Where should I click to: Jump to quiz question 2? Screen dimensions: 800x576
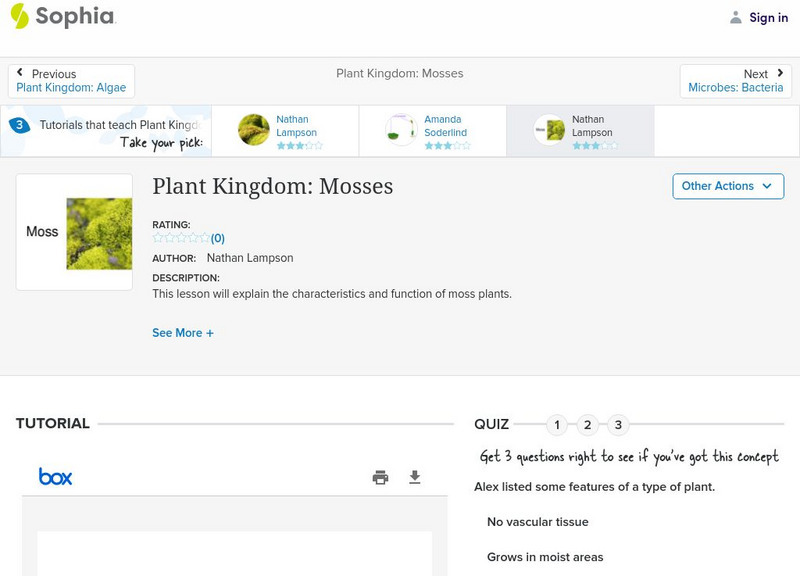pyautogui.click(x=588, y=425)
